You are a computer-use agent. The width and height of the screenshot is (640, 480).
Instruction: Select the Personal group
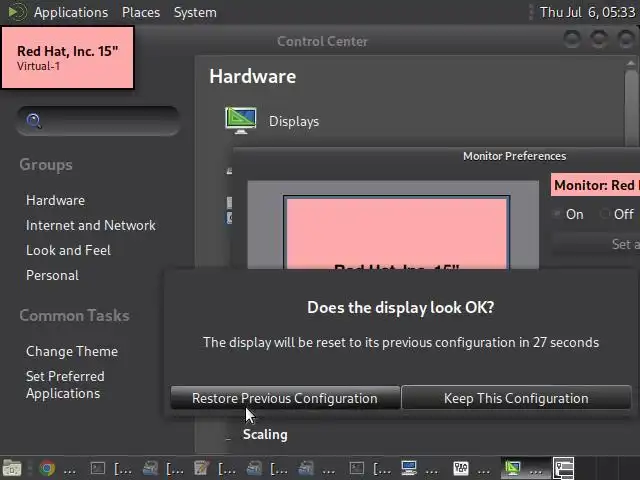[x=52, y=275]
